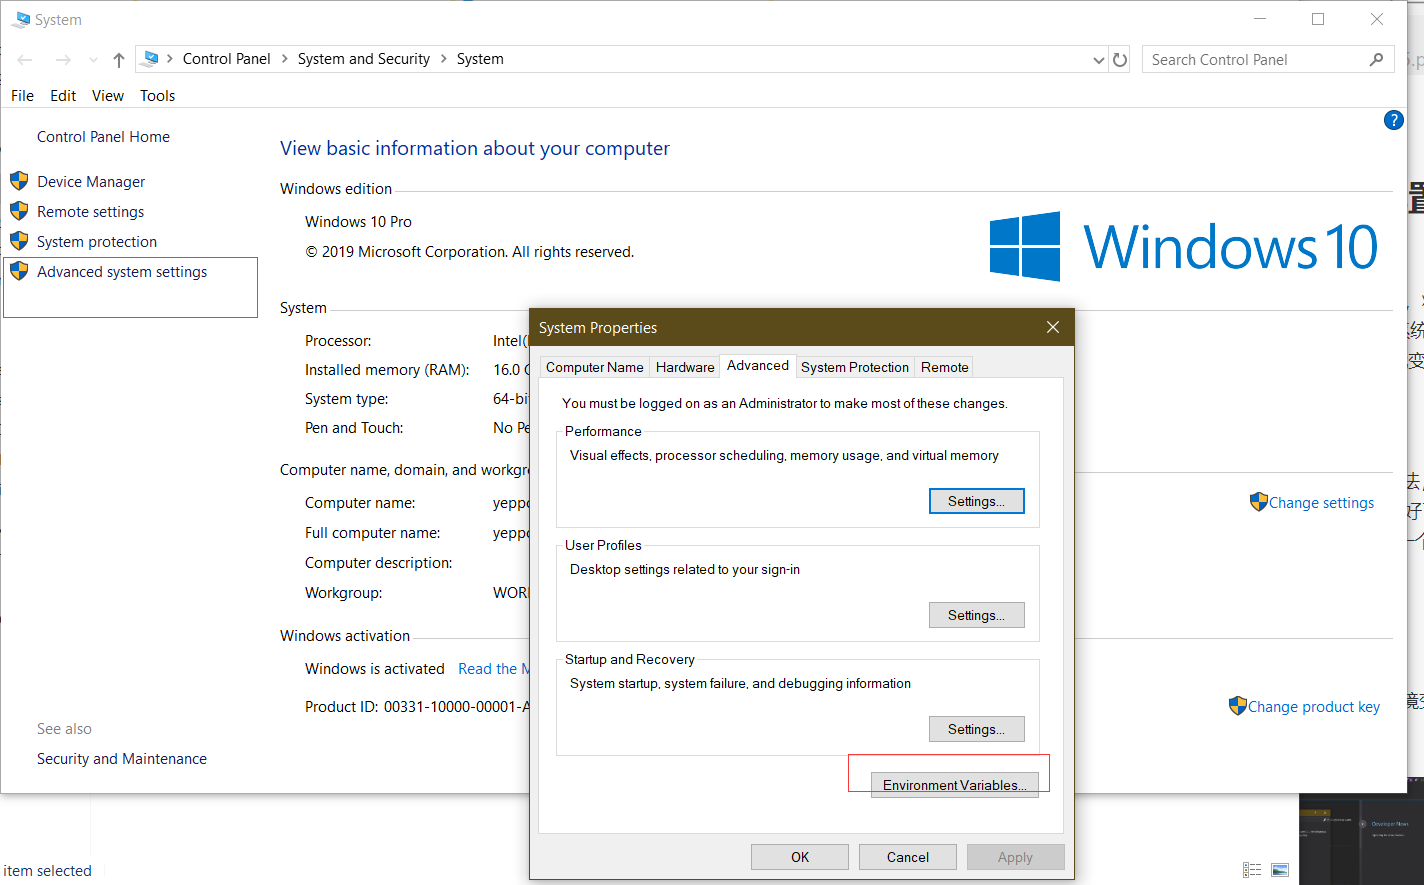1424x885 pixels.
Task: Click shield icon beside Change settings
Action: [1259, 502]
